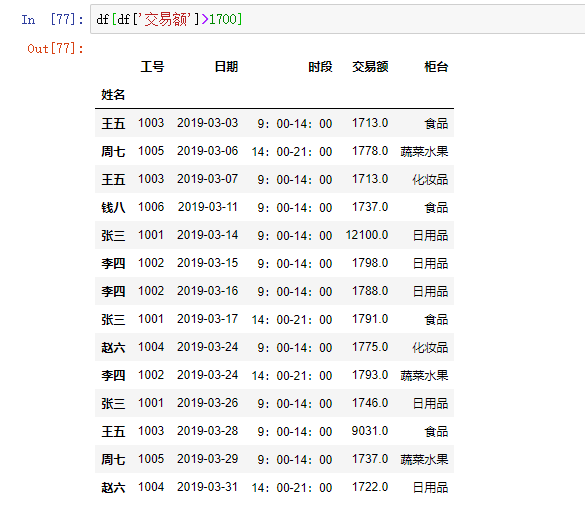Select date cell 2019-03-26
The width and height of the screenshot is (585, 510).
[207, 403]
